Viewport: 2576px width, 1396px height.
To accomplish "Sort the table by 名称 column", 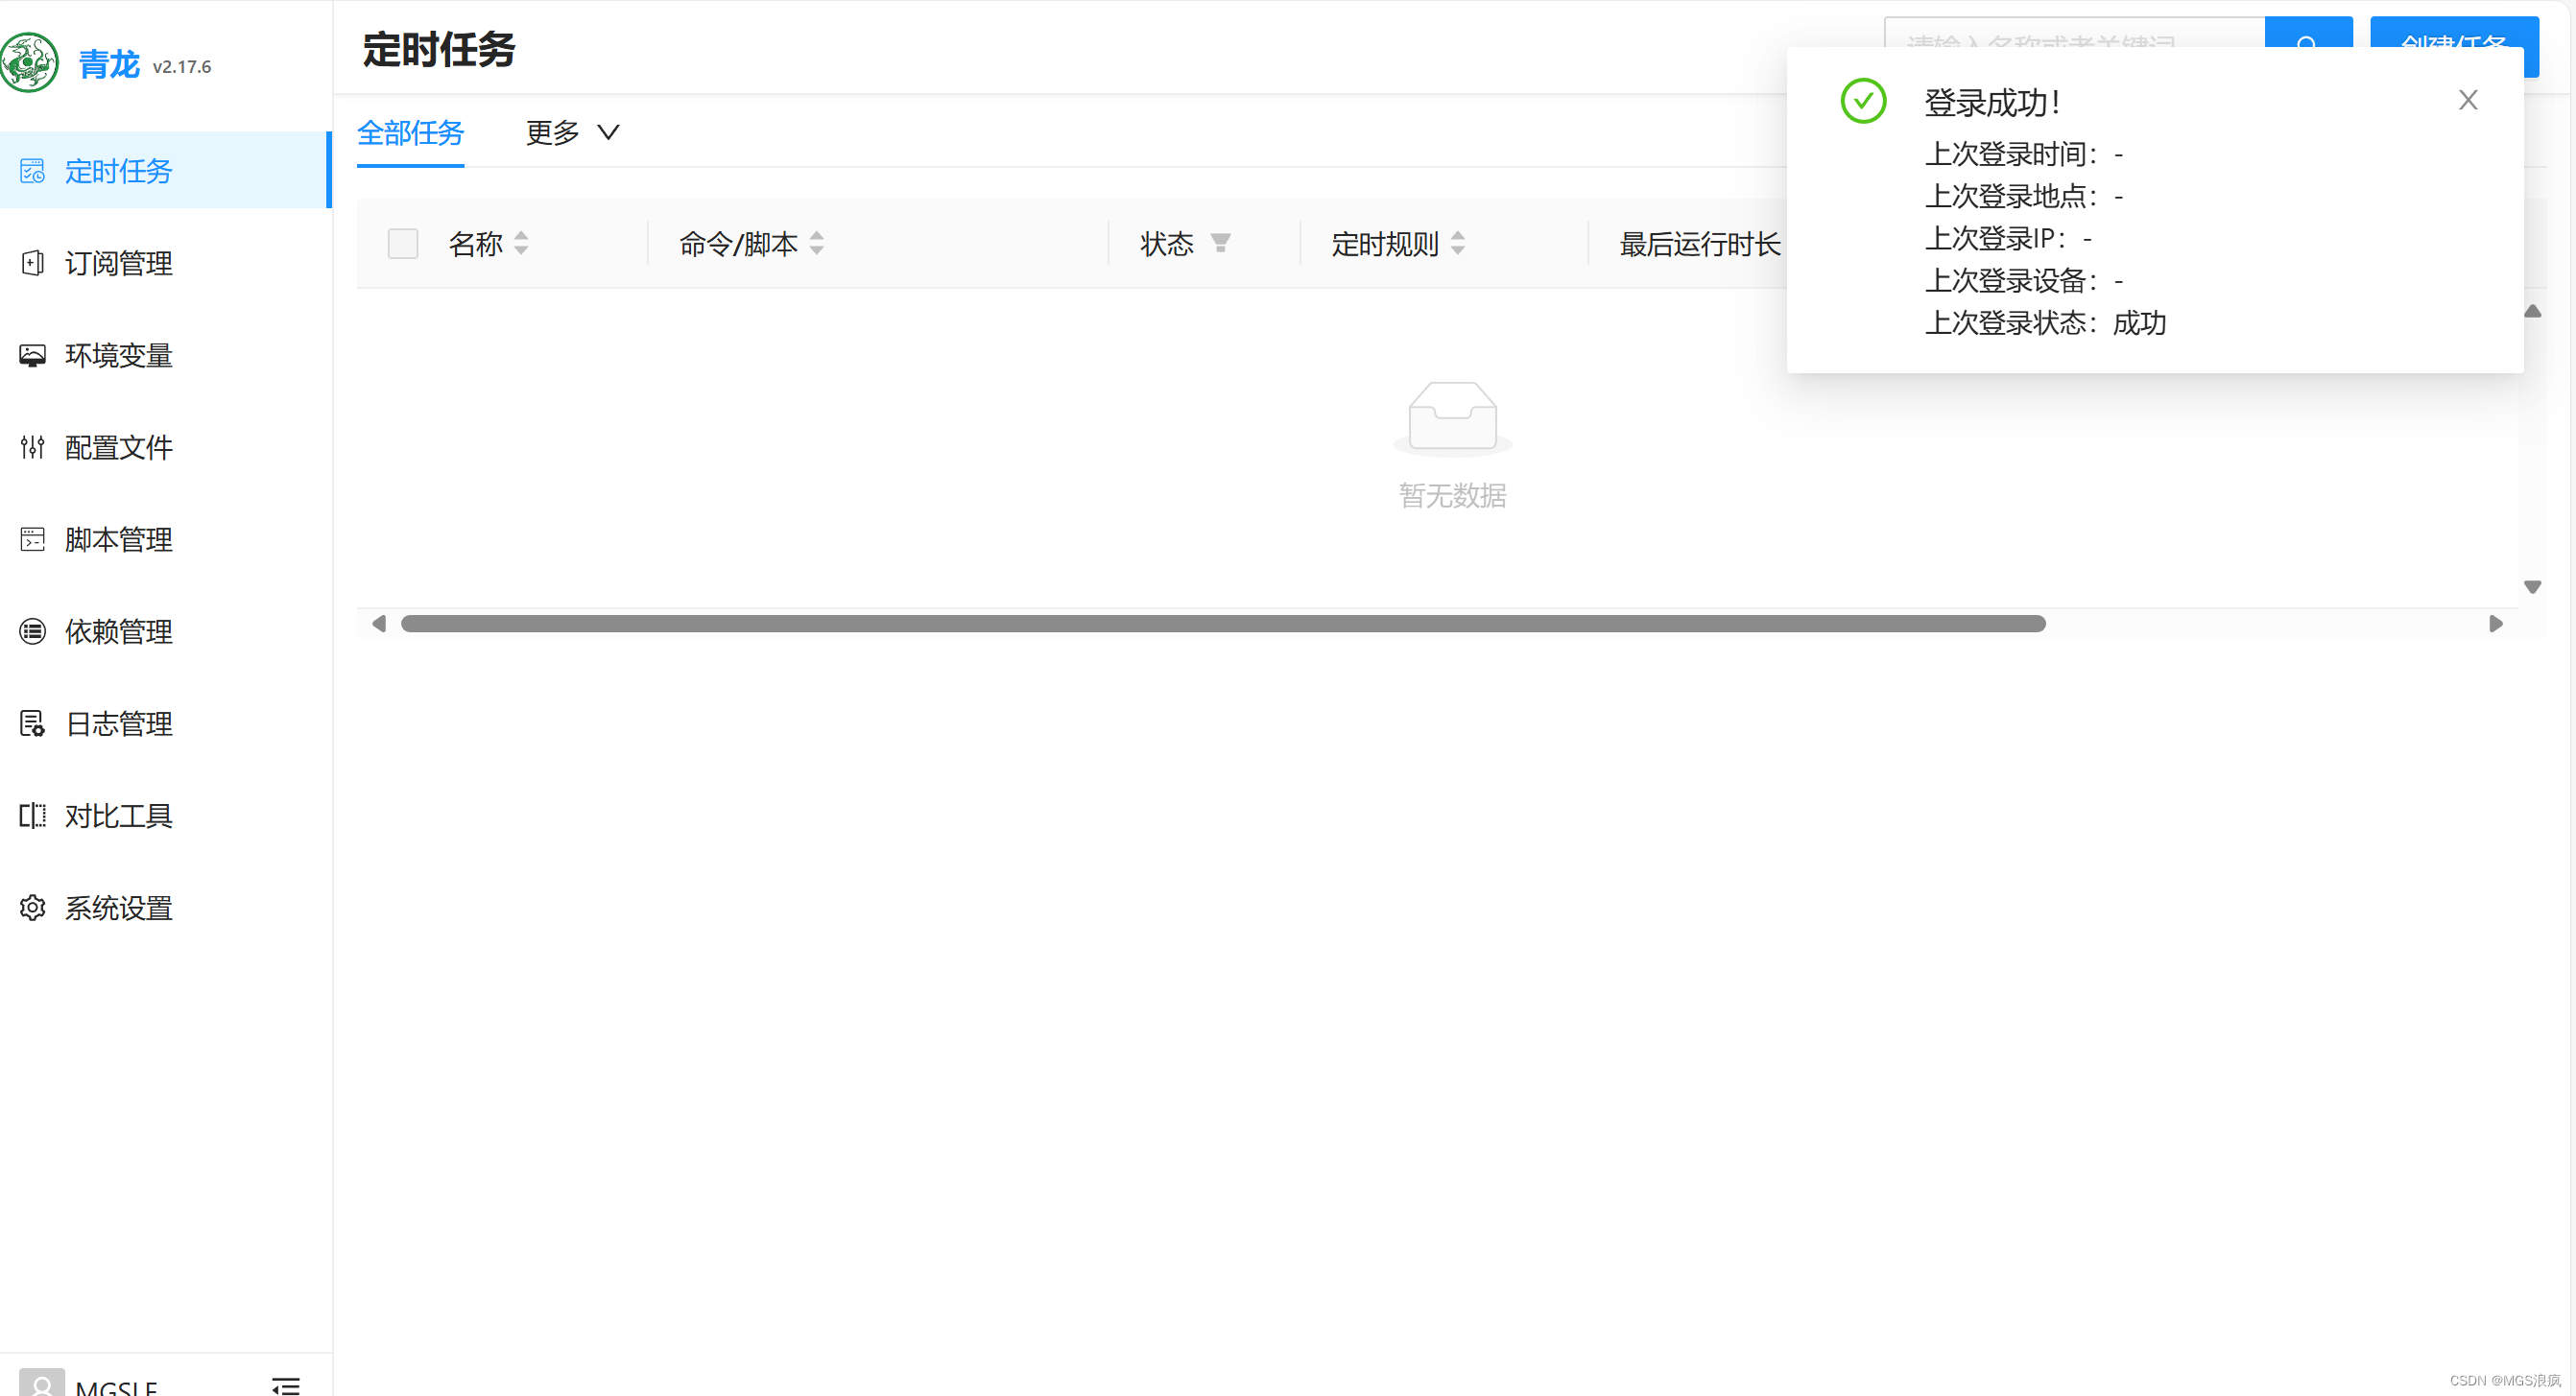I will pyautogui.click(x=521, y=243).
